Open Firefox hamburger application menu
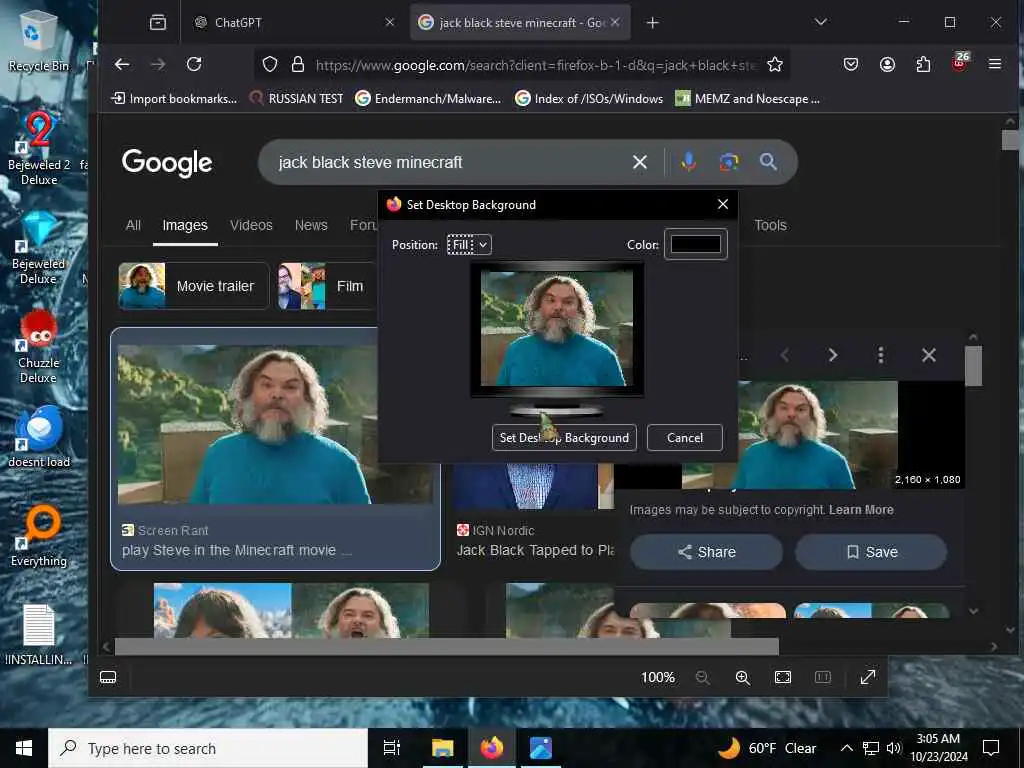This screenshot has width=1024, height=768. (x=995, y=64)
